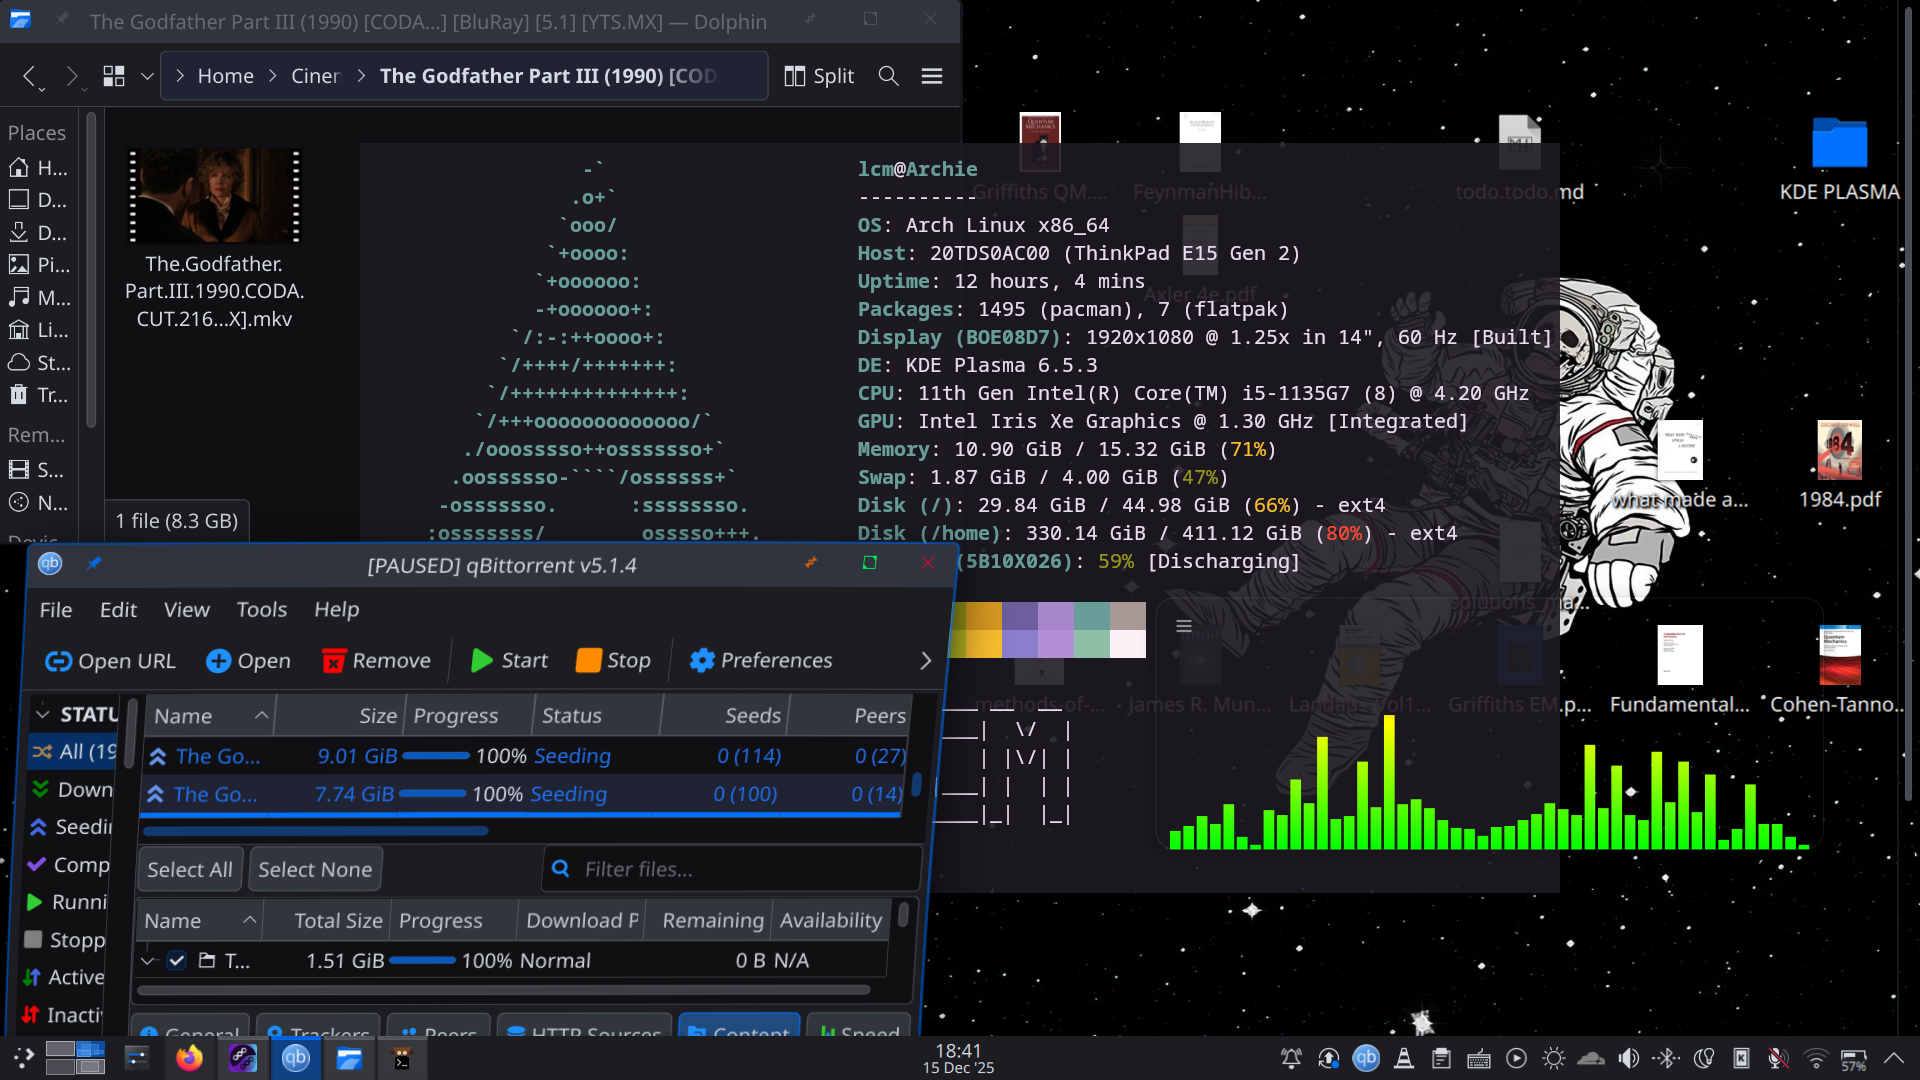Click the Open URL link icon
Viewport: 1920px width, 1080px height.
pos(58,661)
